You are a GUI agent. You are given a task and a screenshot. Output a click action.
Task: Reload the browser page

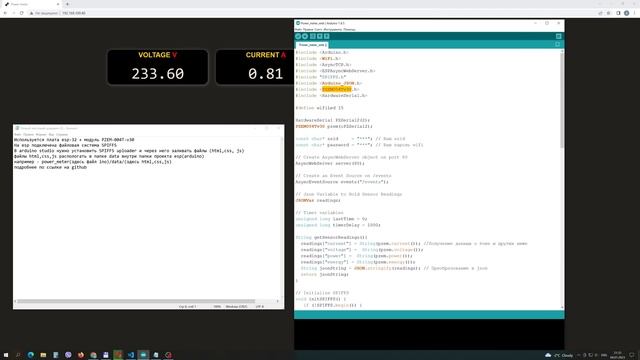(22, 13)
